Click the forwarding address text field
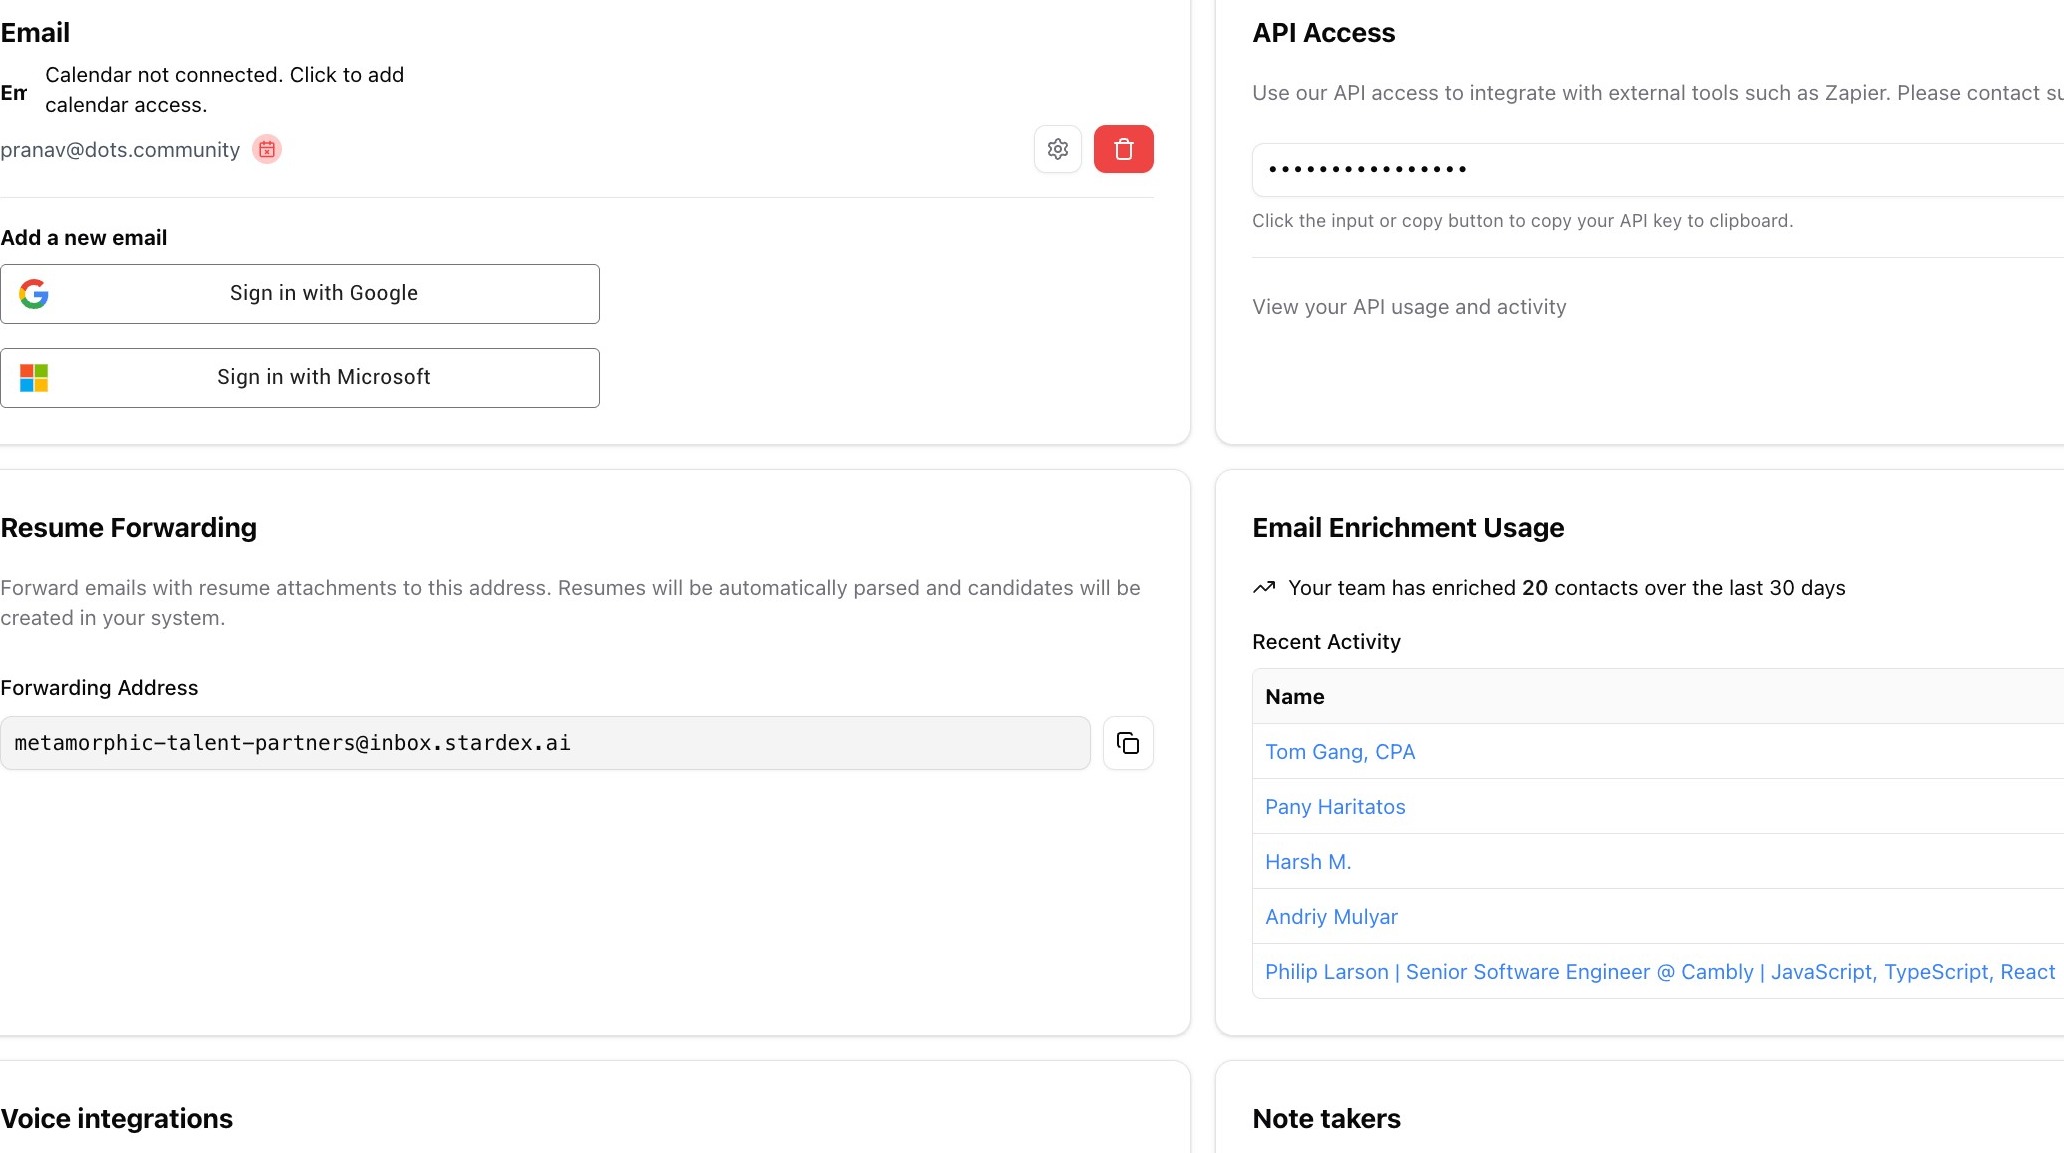 pos(544,743)
